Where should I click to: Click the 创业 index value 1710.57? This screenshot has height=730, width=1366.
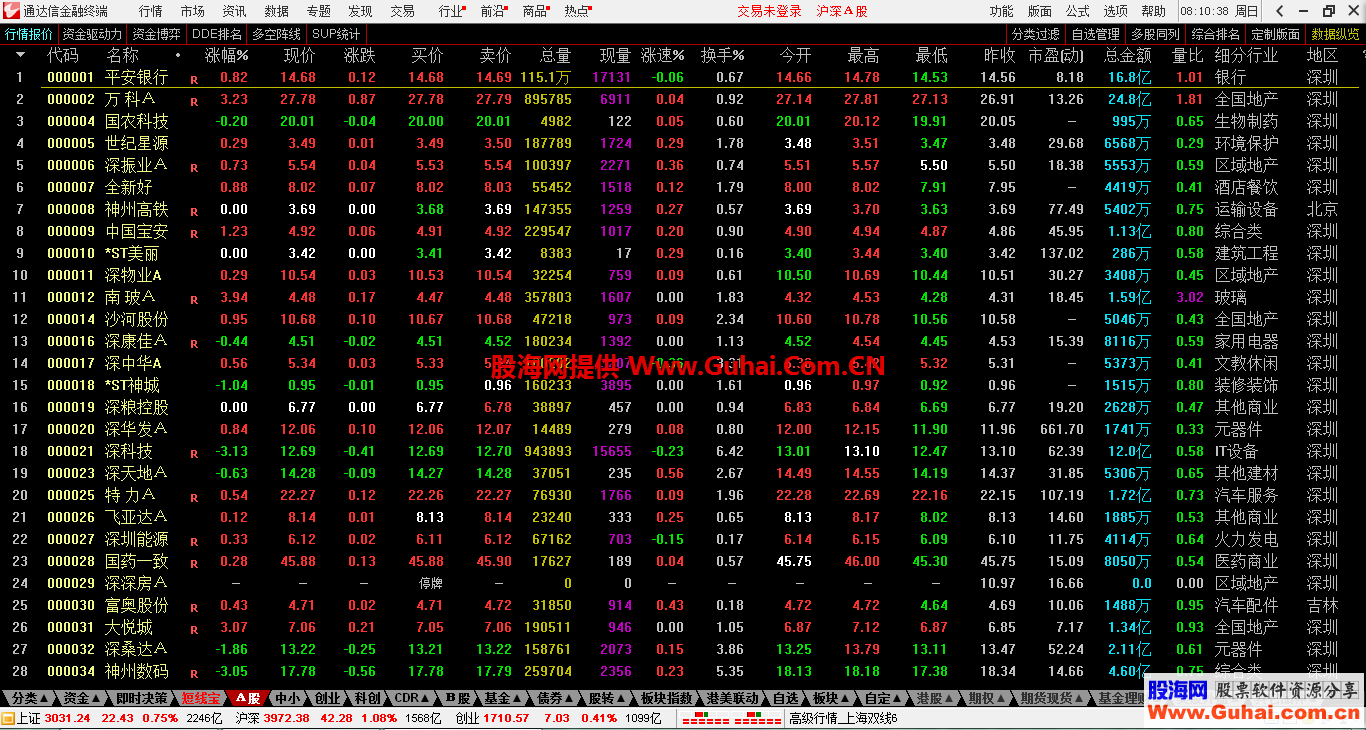508,718
